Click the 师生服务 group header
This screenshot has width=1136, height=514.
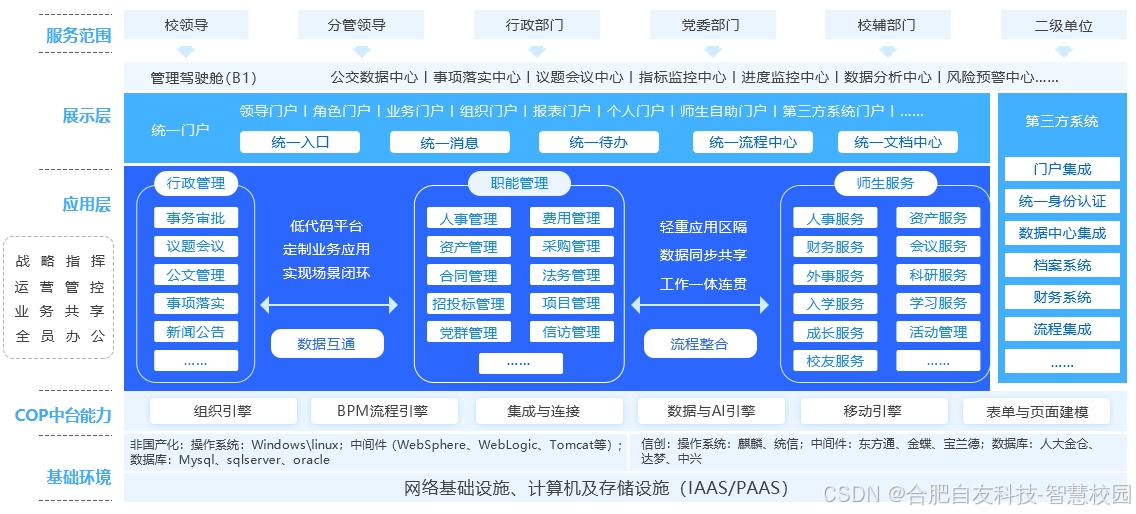click(885, 183)
